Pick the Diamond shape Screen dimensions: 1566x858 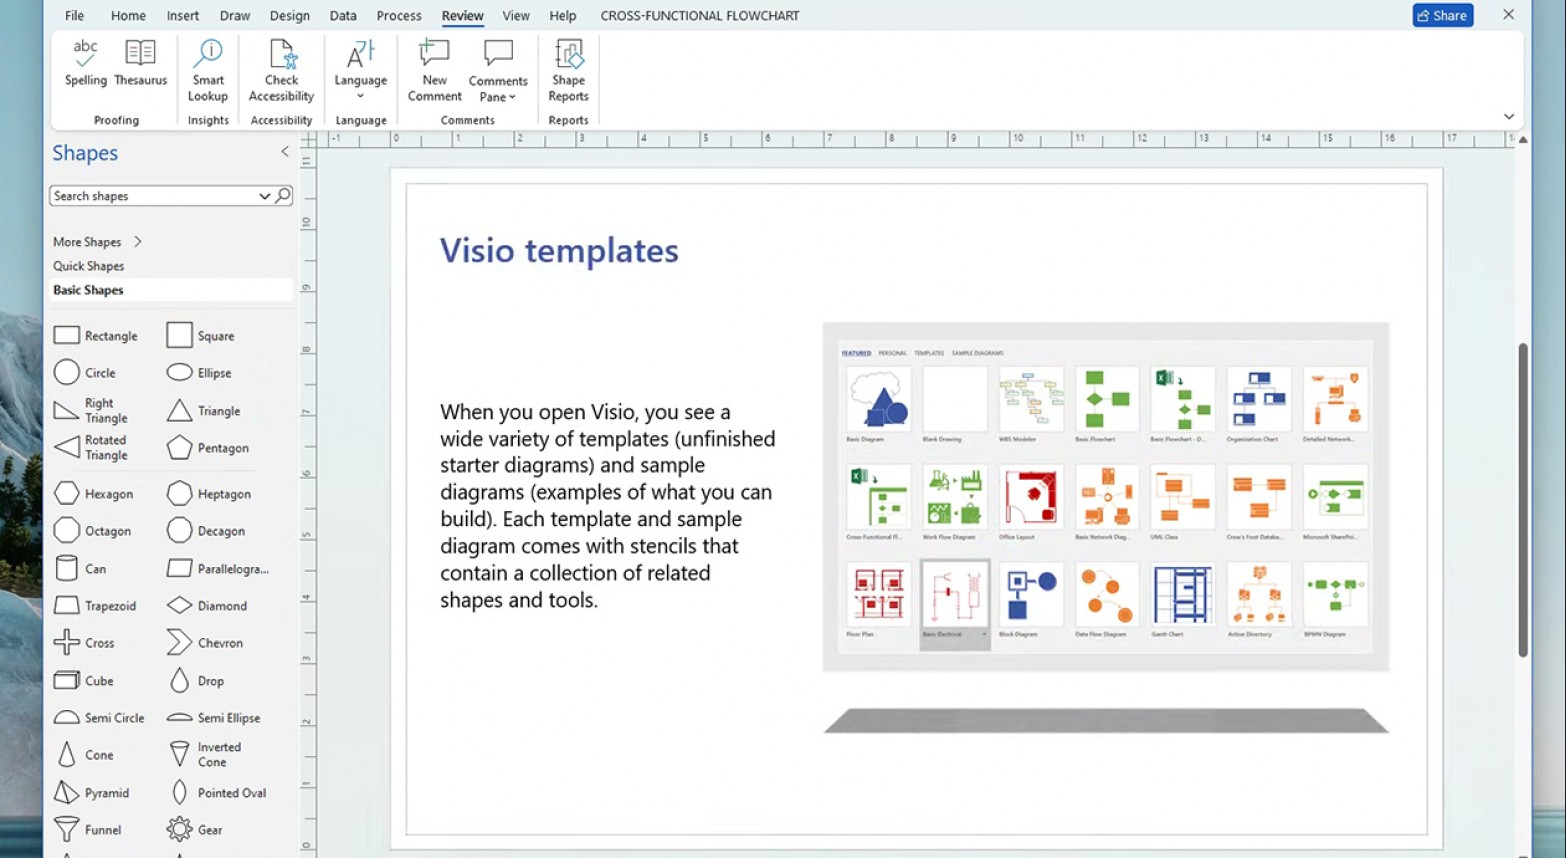pos(207,606)
